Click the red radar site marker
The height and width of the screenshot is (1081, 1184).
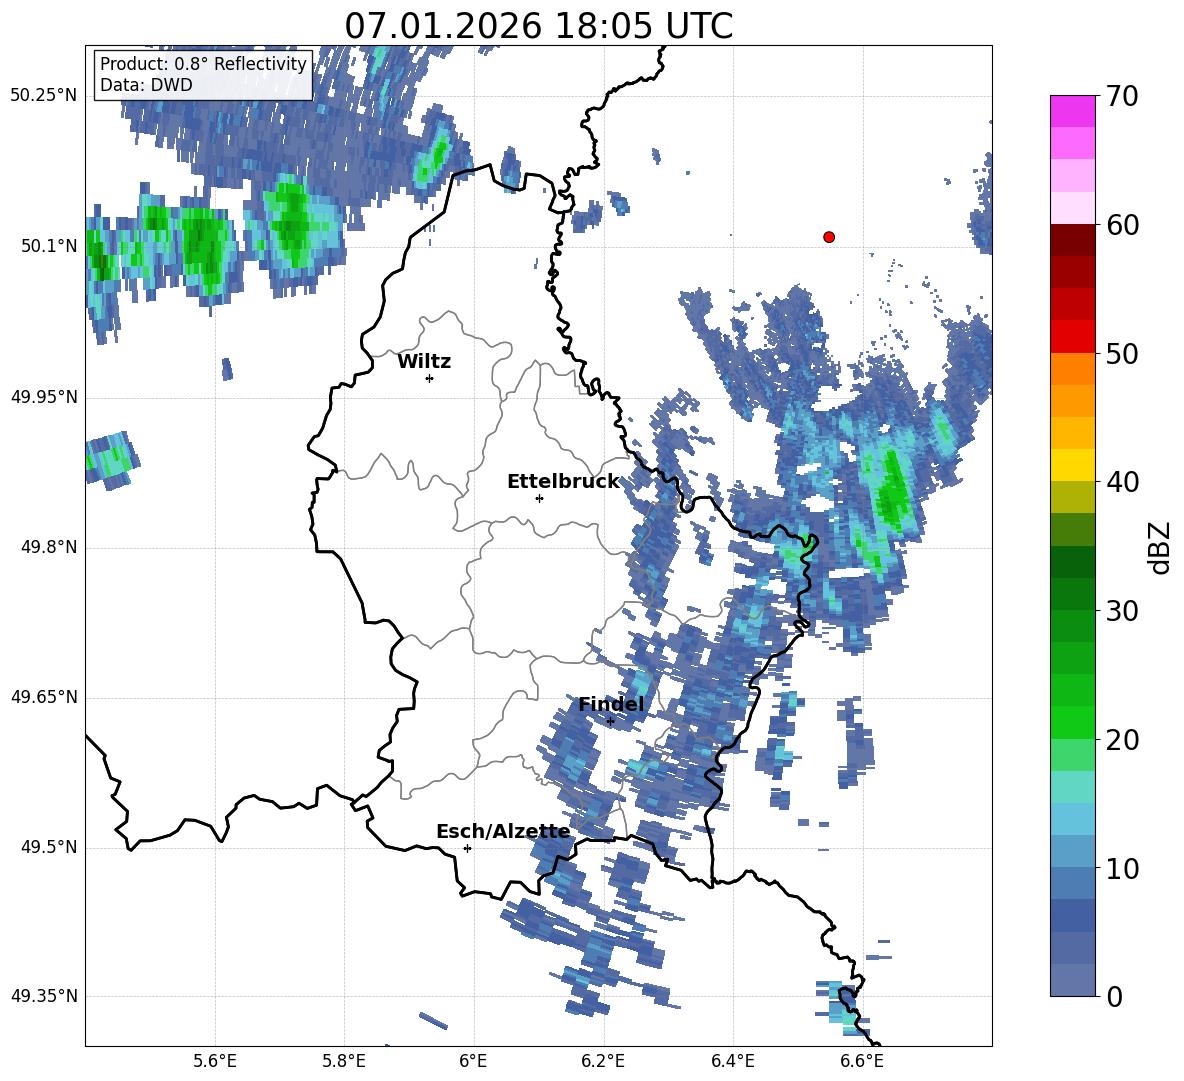(829, 237)
